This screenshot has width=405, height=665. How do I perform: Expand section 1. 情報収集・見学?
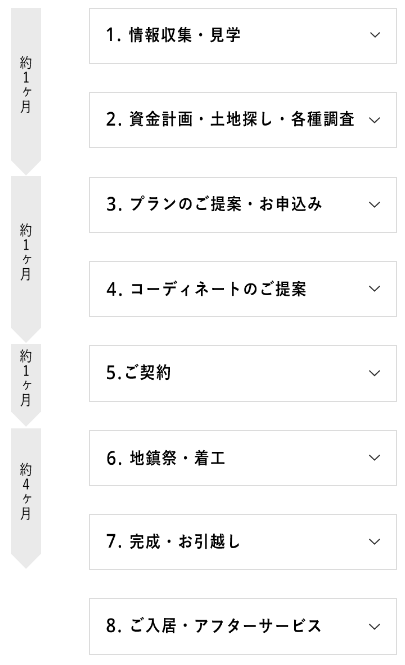point(243,36)
